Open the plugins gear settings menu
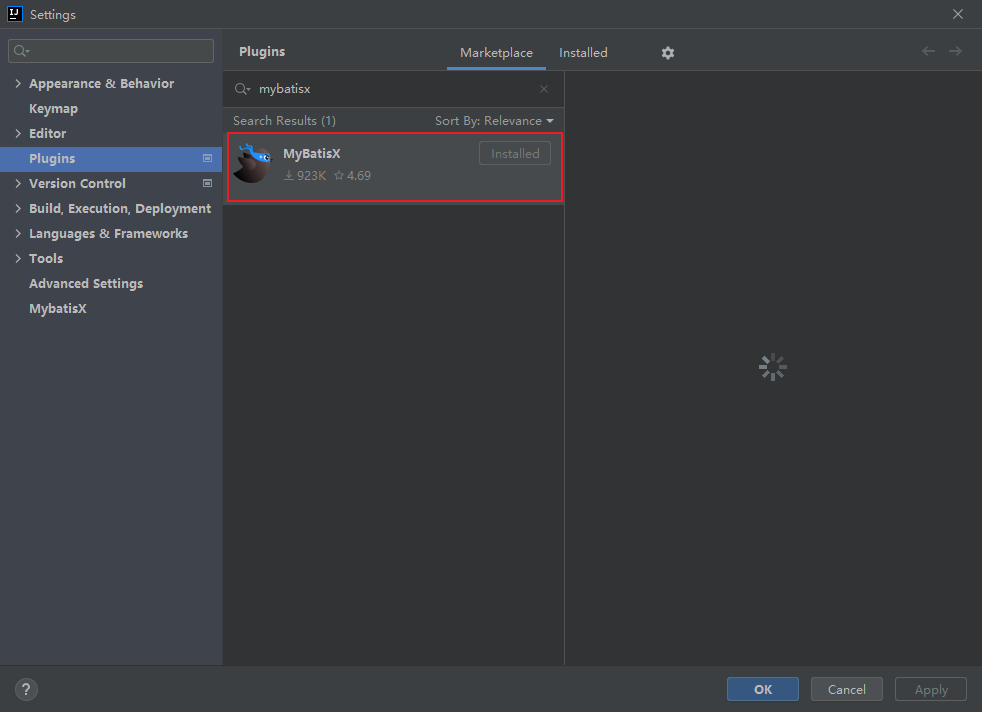The height and width of the screenshot is (712, 982). [668, 53]
